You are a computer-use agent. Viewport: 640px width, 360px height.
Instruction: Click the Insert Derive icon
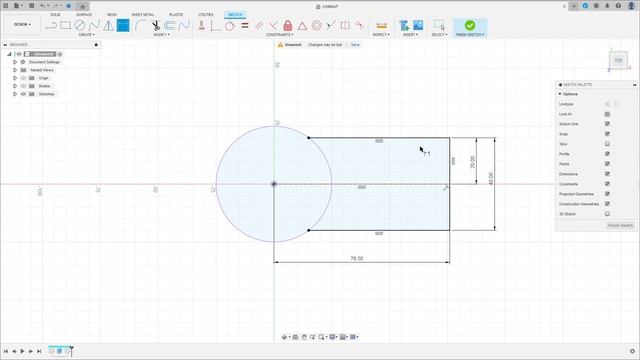click(404, 25)
